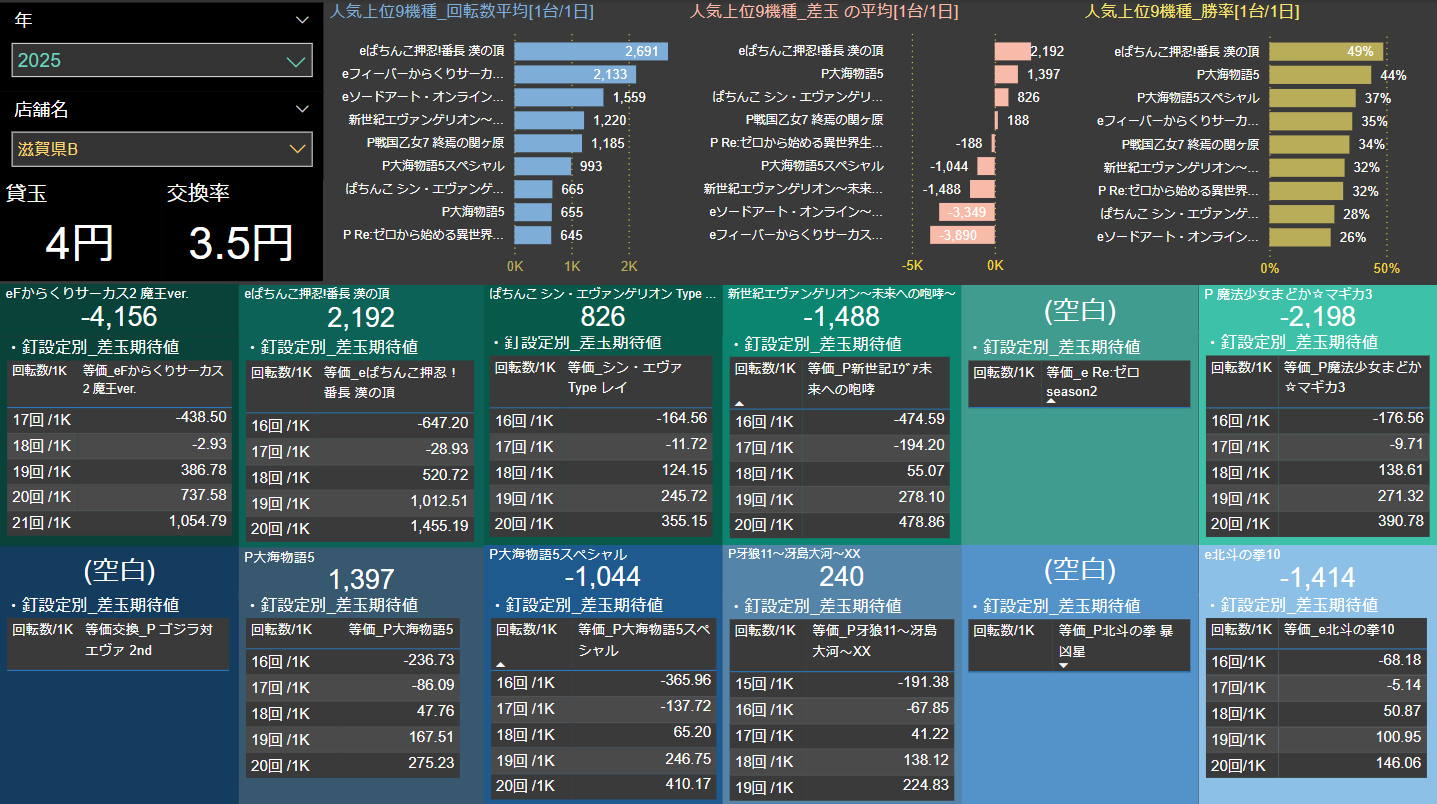Select the 2,691 bar in 回転数平均 chart
Image resolution: width=1437 pixels, height=804 pixels.
tap(591, 51)
